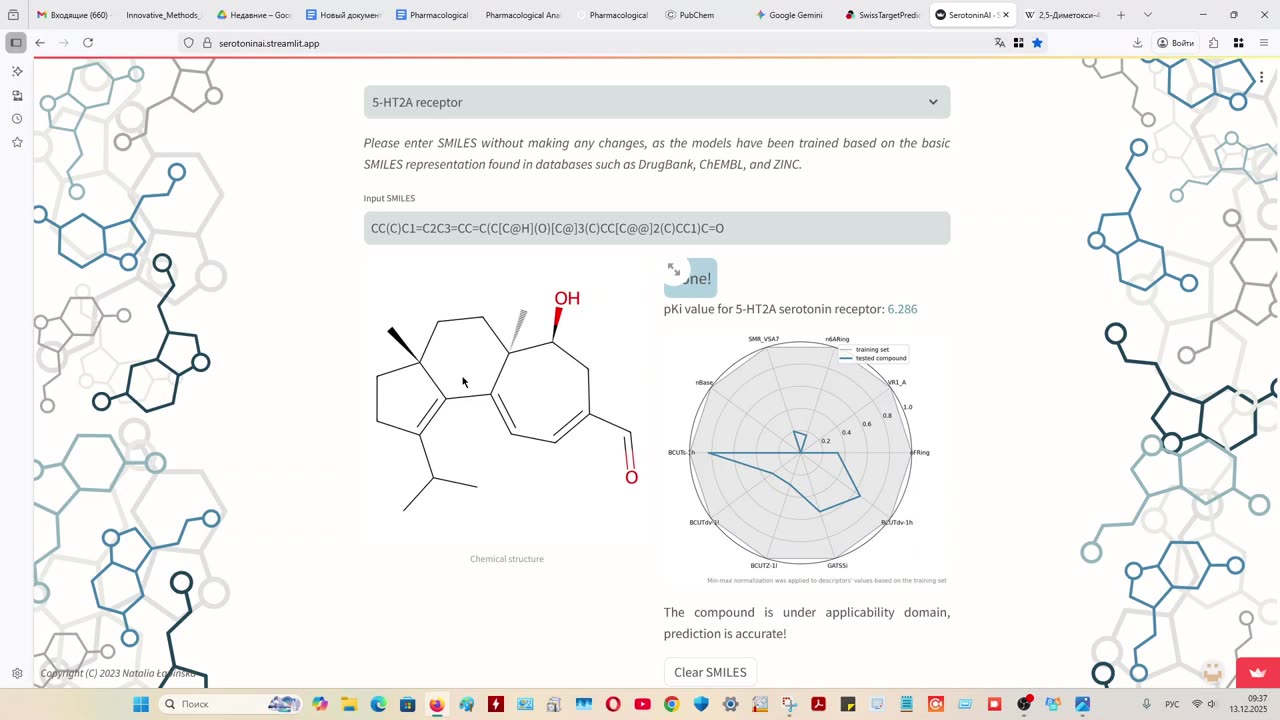1280x720 pixels.
Task: Open Firefox sidebar toggle icon
Action: (16, 43)
